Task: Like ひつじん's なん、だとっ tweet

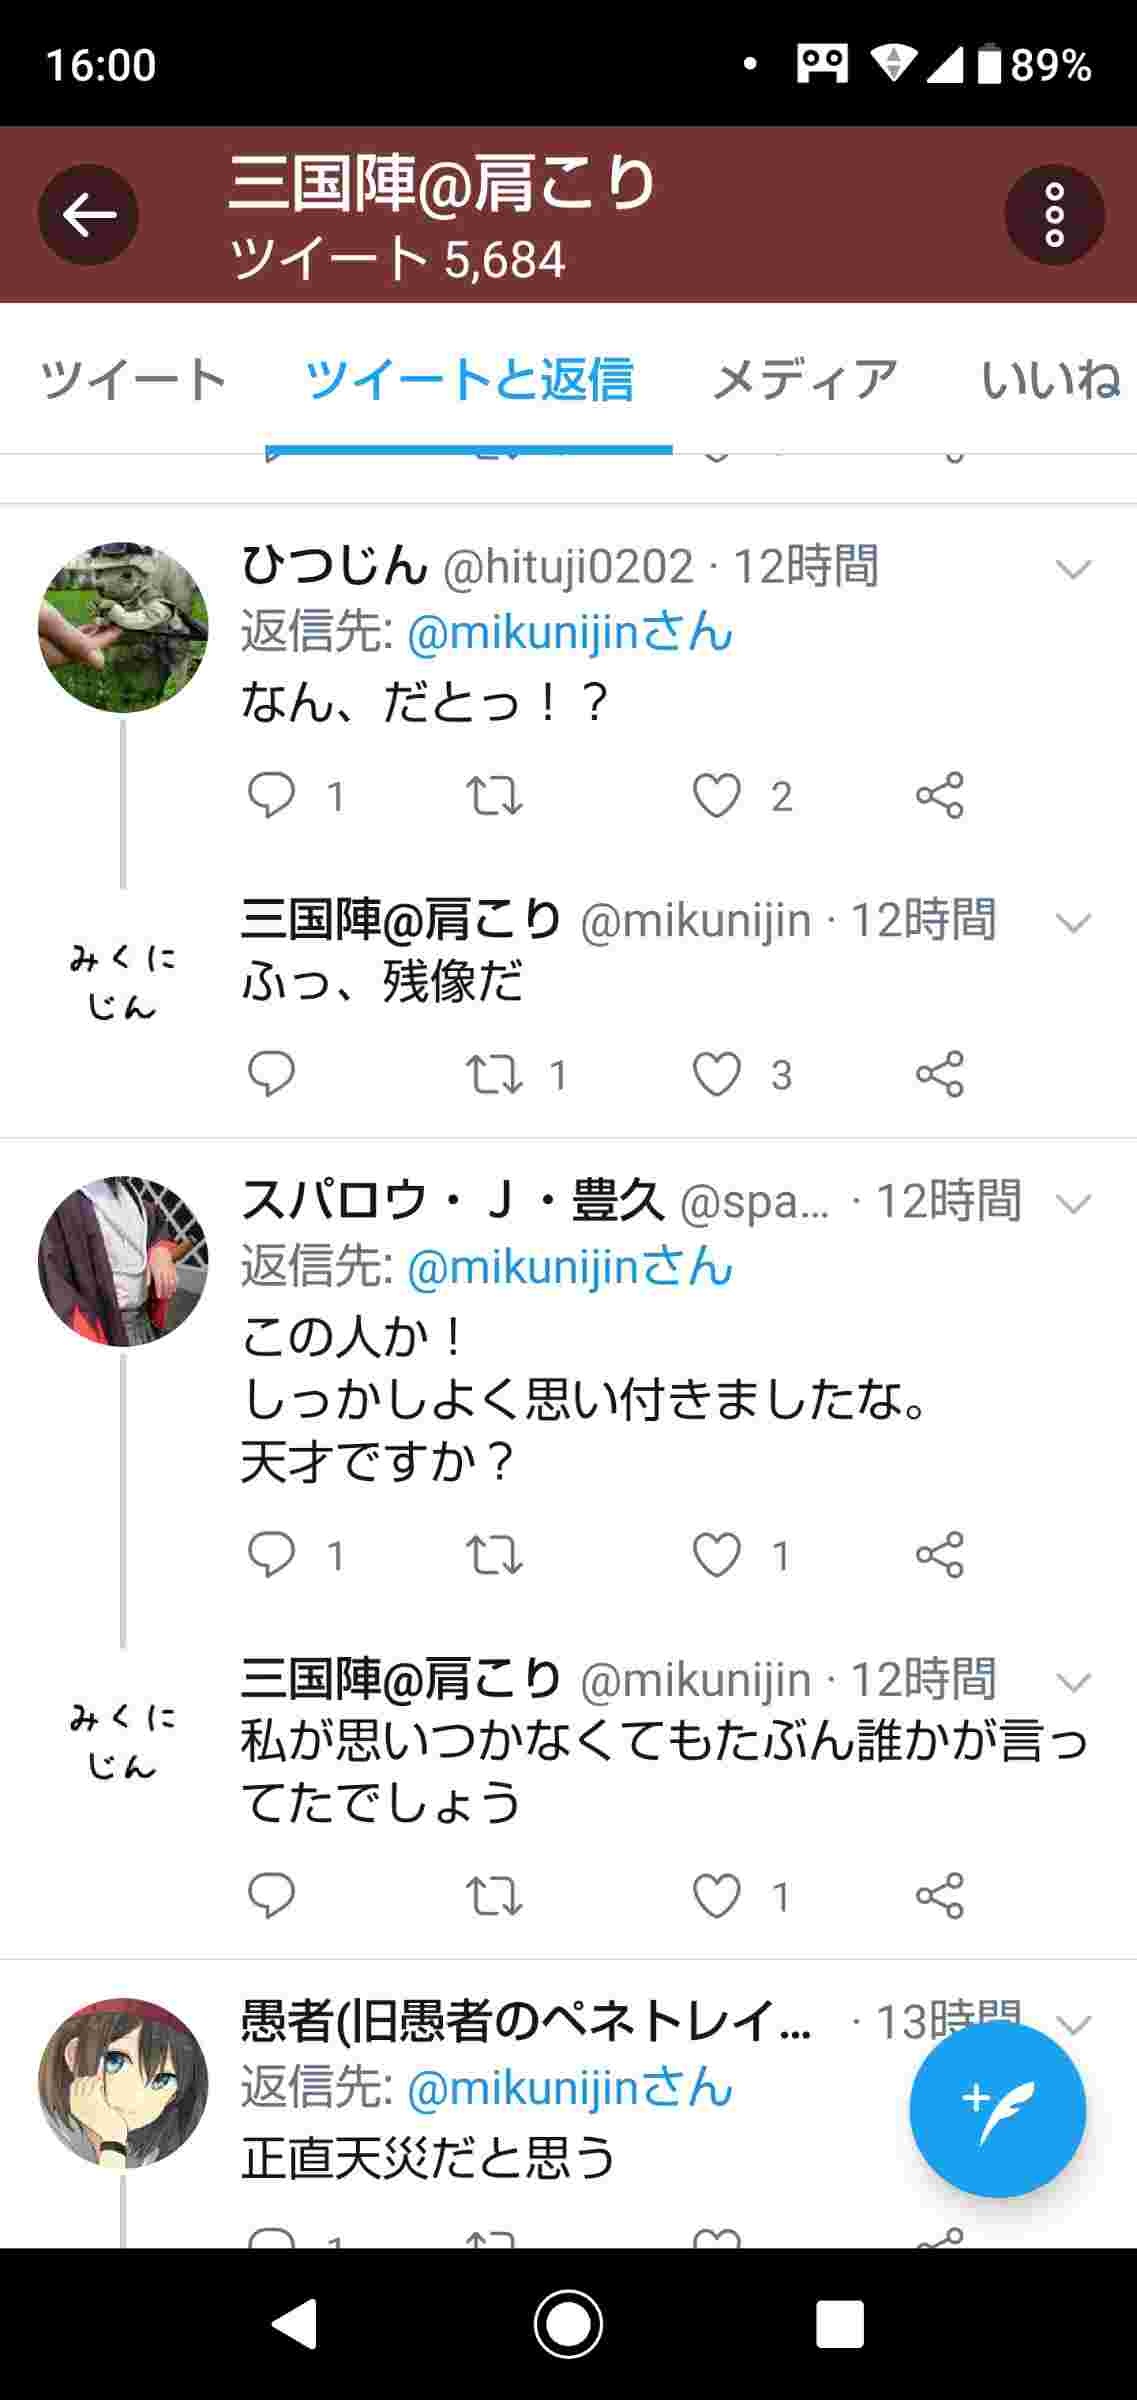Action: coord(717,796)
